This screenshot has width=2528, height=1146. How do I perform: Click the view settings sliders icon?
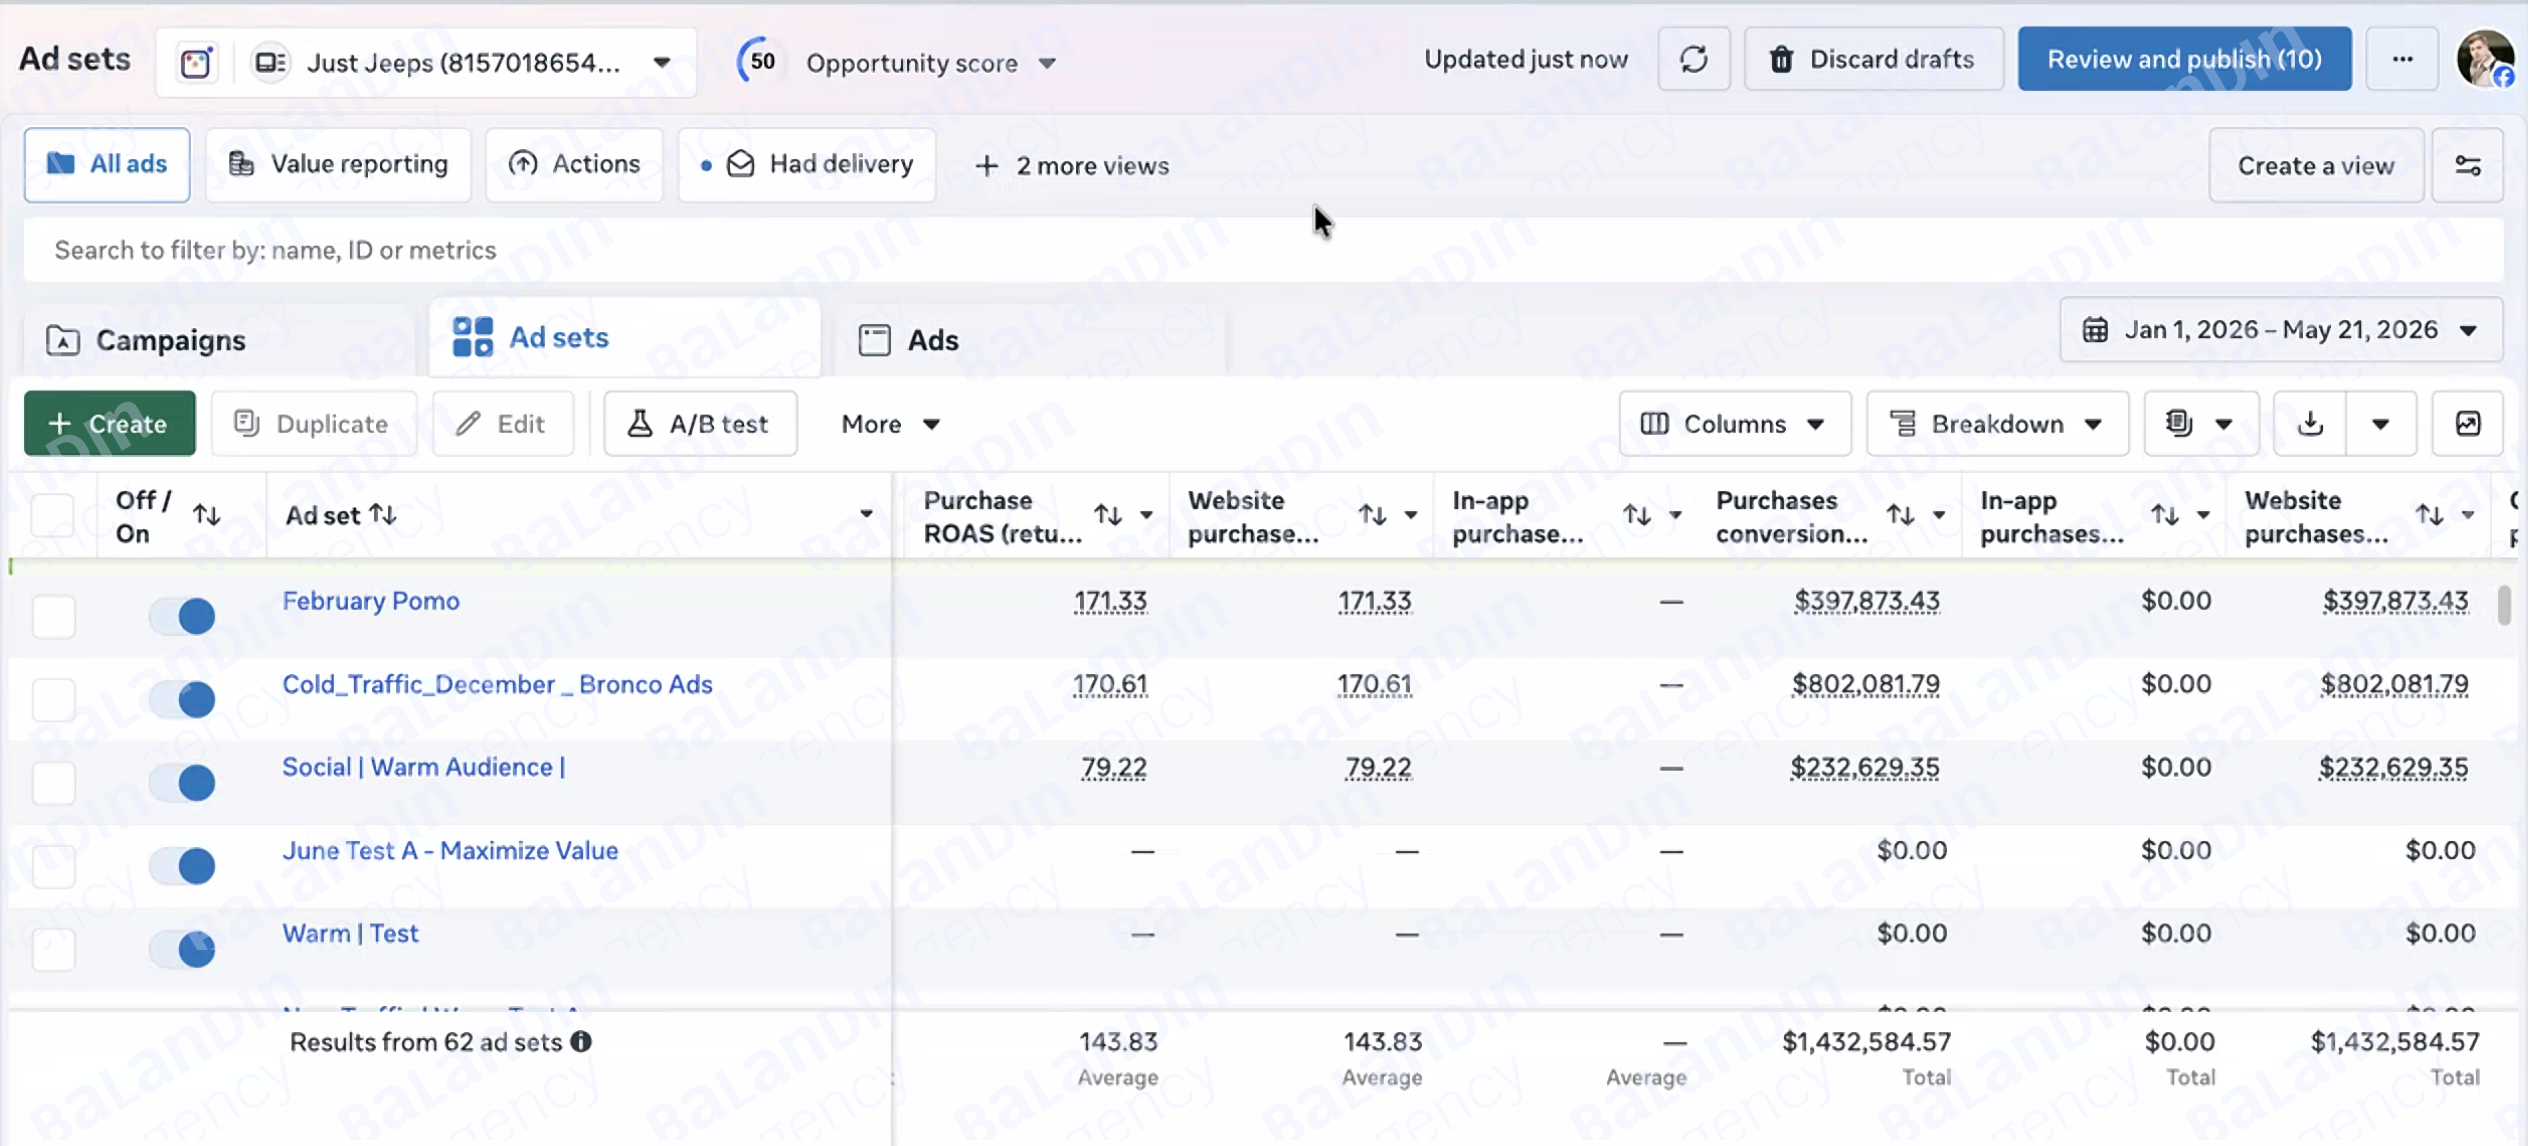tap(2467, 166)
